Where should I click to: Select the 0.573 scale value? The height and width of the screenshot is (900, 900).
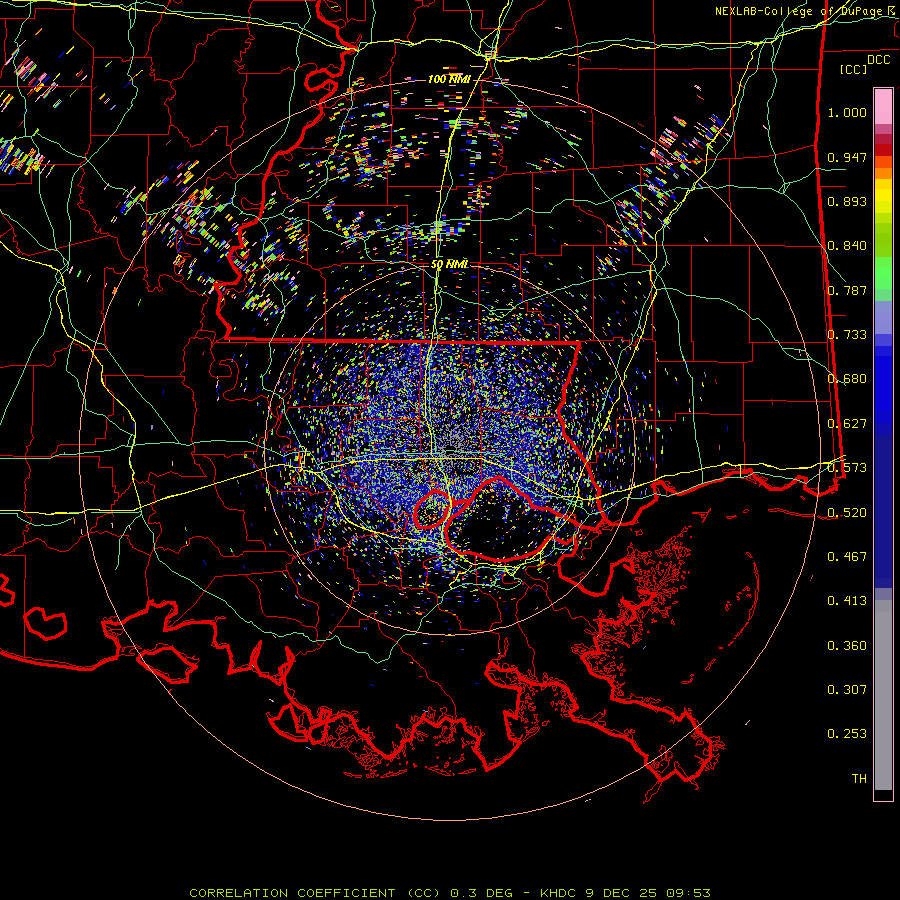pos(847,468)
